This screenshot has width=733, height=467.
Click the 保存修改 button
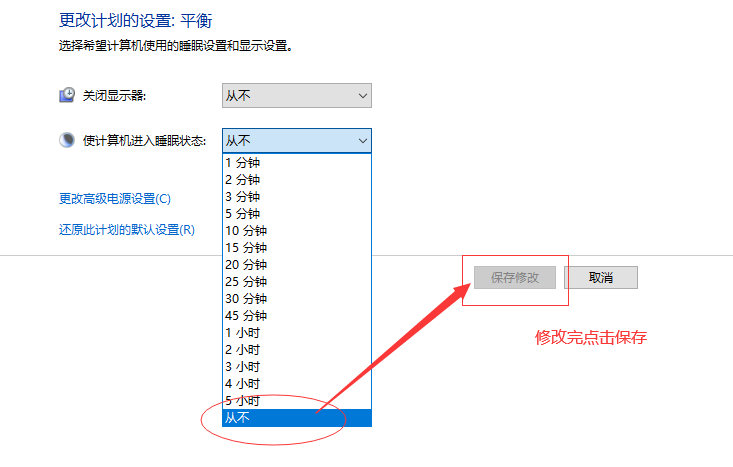(515, 278)
